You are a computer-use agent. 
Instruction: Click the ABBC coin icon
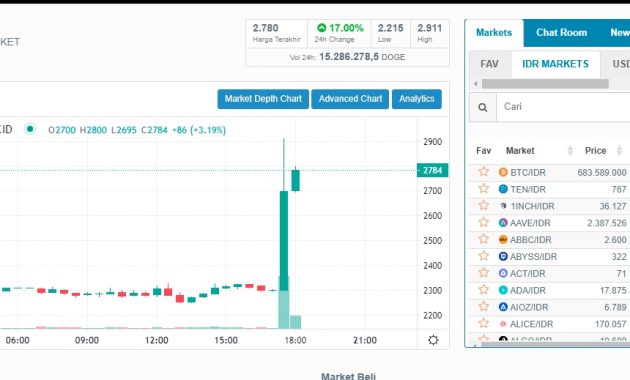point(503,240)
